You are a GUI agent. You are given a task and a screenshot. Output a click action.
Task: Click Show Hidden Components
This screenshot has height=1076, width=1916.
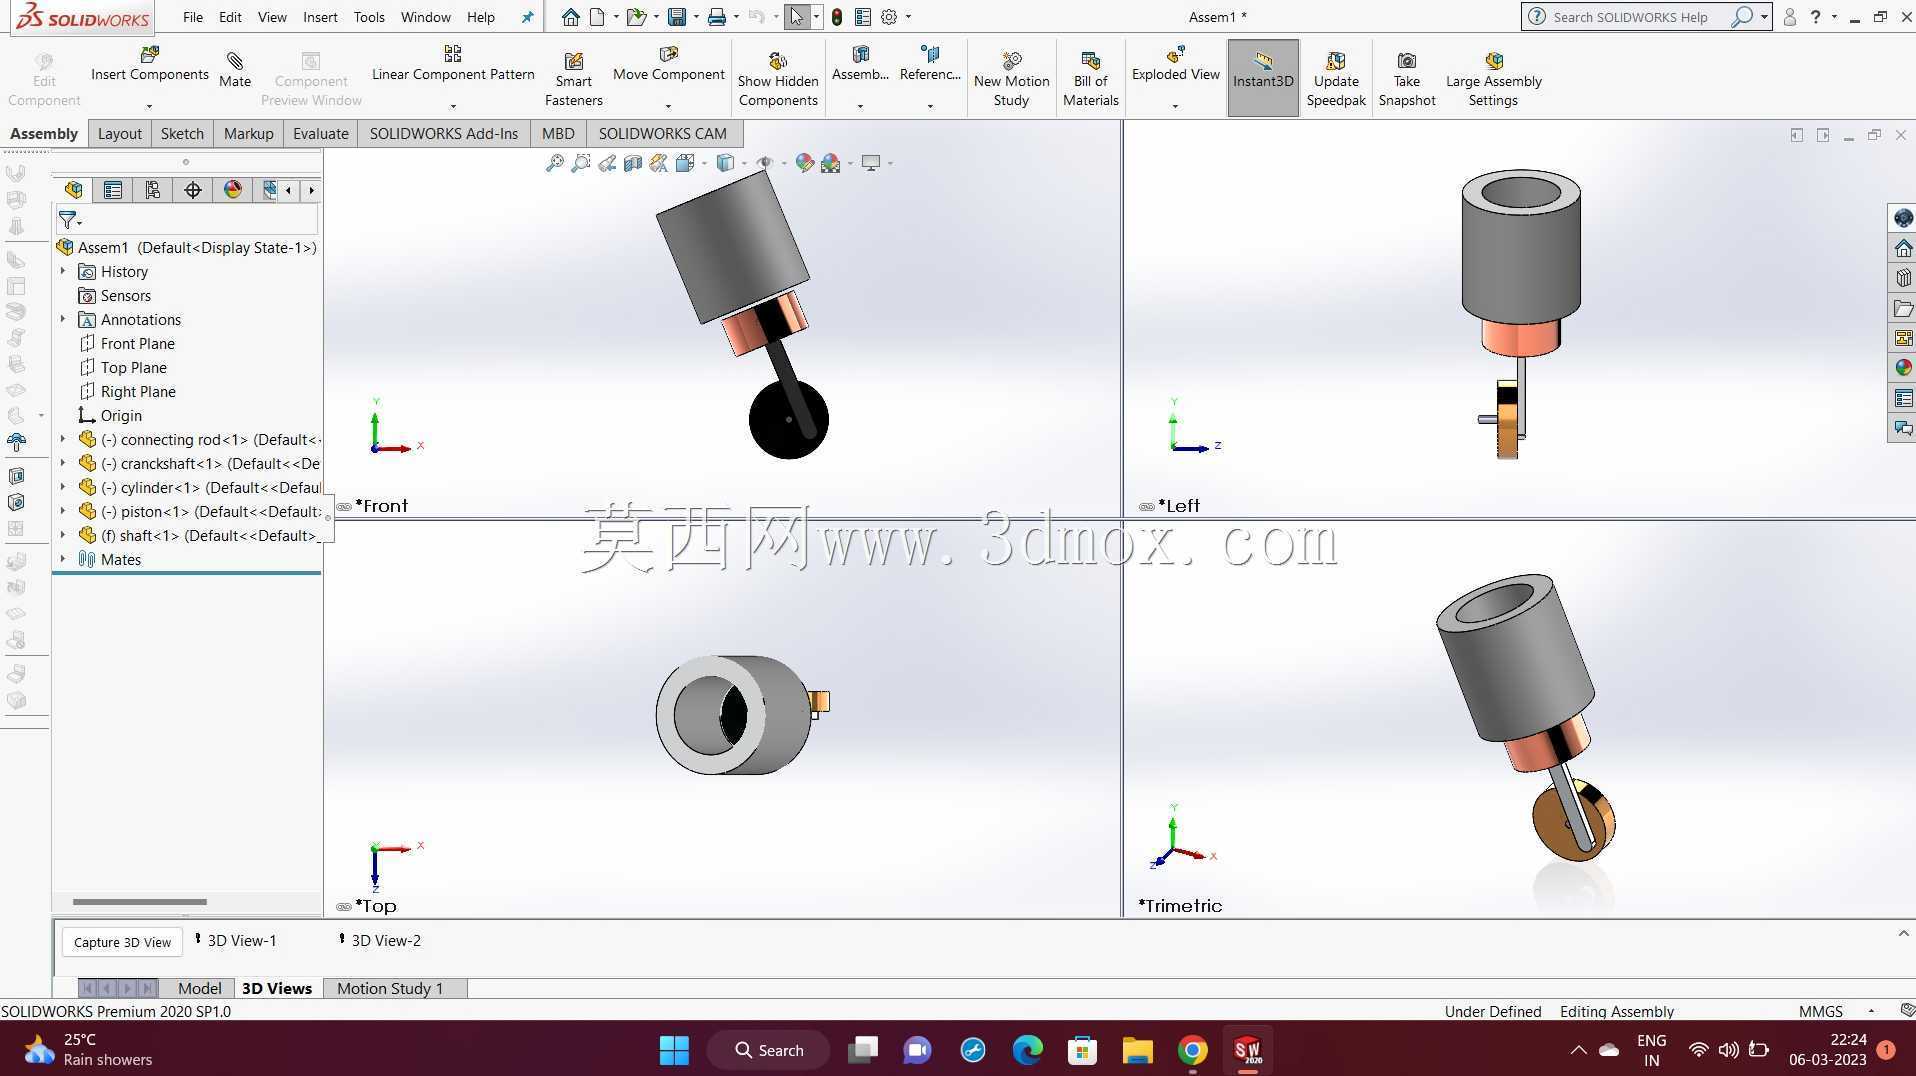[x=778, y=78]
